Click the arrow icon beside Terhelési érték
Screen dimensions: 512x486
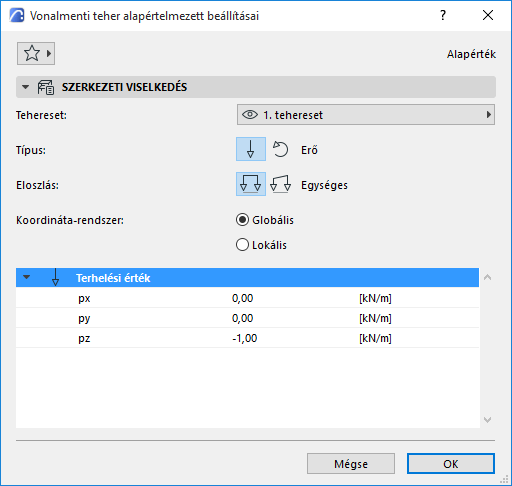(56, 277)
